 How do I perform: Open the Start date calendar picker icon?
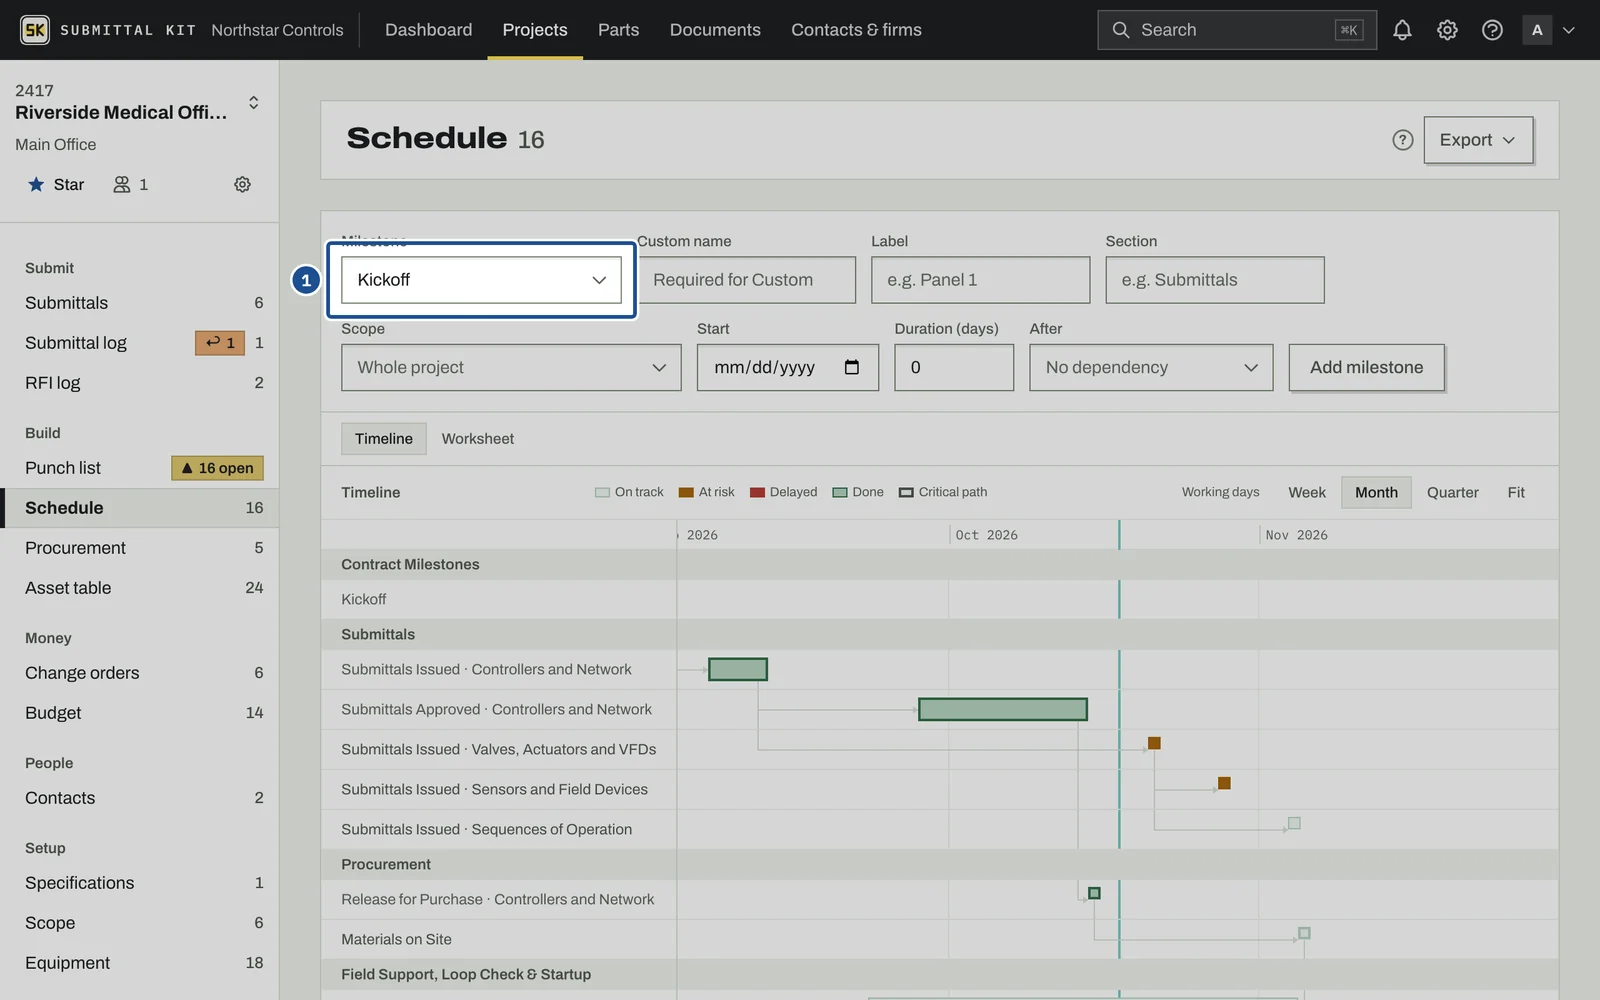click(x=852, y=367)
